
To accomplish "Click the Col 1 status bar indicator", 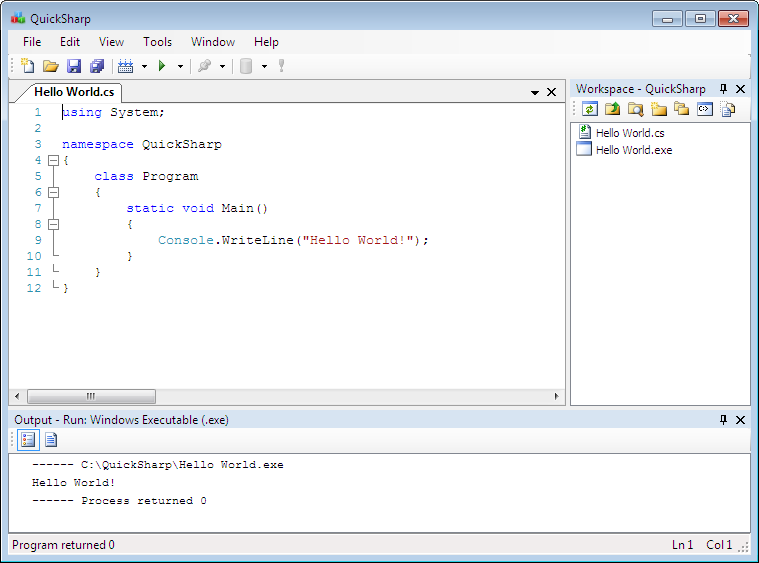I will point(719,545).
